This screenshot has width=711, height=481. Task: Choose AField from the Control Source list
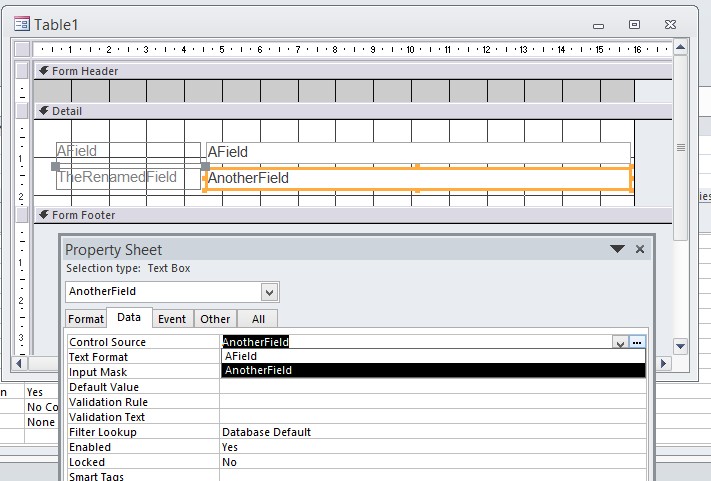click(433, 356)
